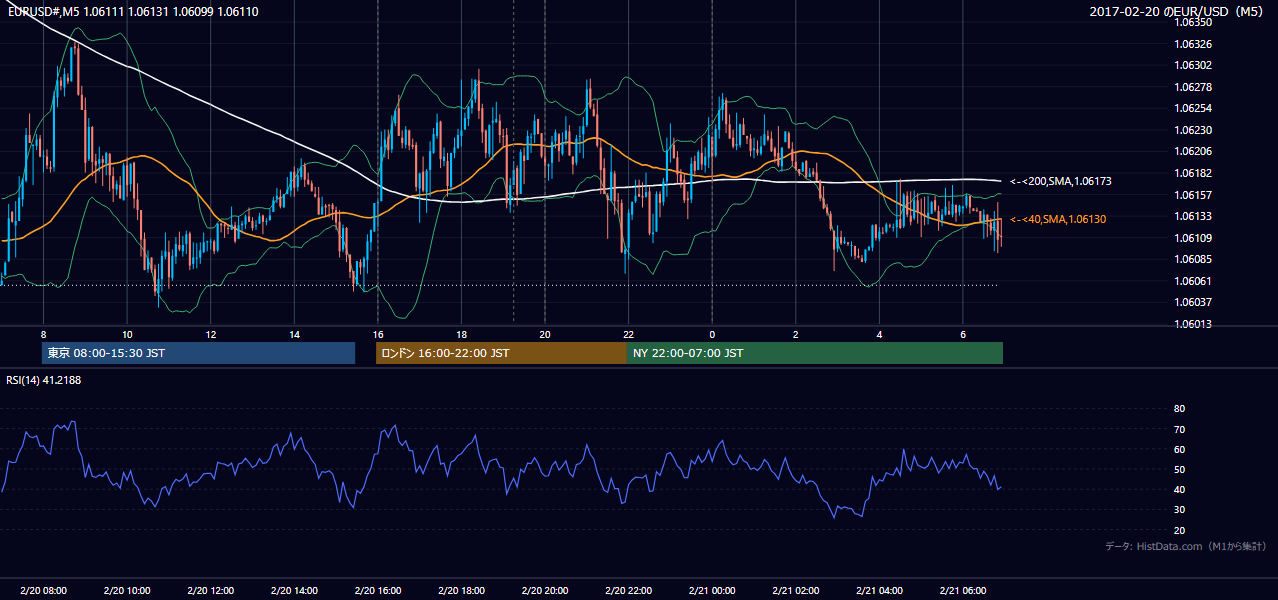This screenshot has width=1278, height=600.
Task: Click the 2/21 04:00 time label
Action: [x=879, y=591]
